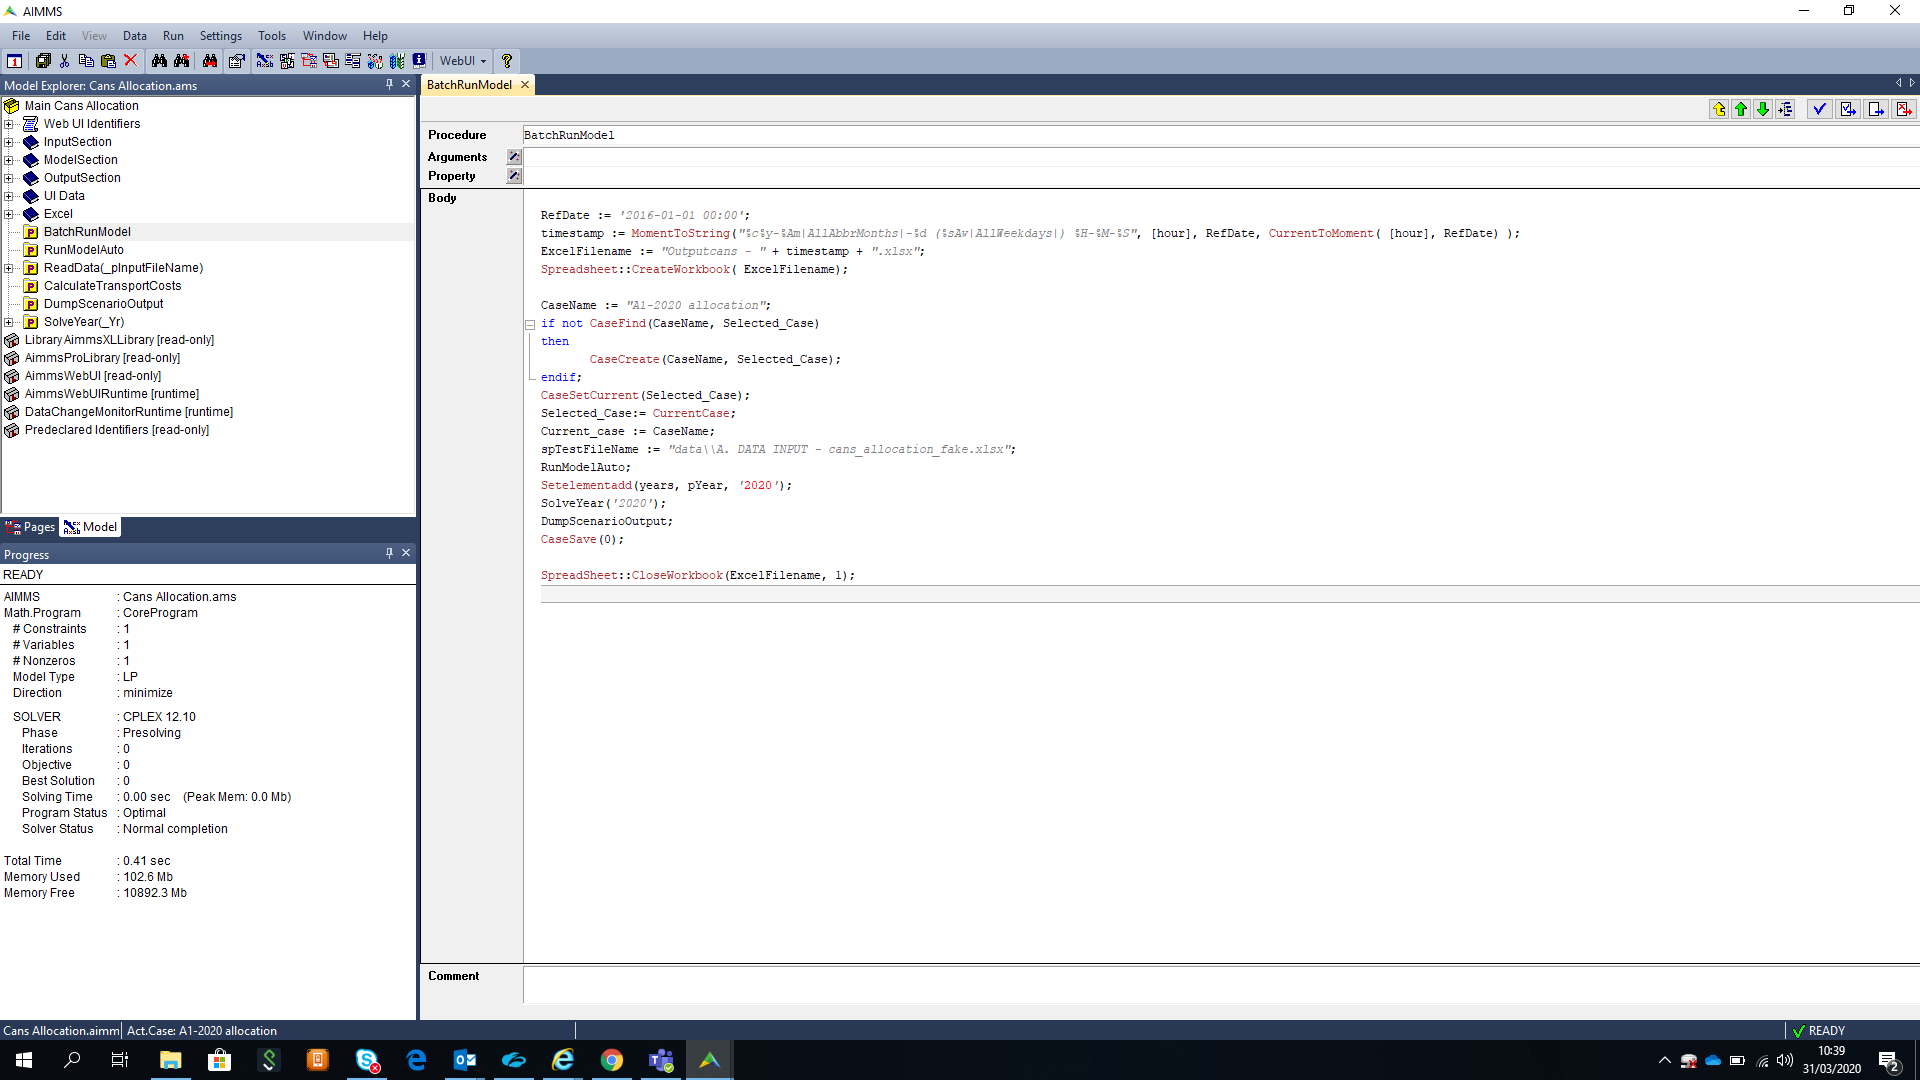
Task: Select Predeclared Identifiers node
Action: pyautogui.click(x=117, y=430)
